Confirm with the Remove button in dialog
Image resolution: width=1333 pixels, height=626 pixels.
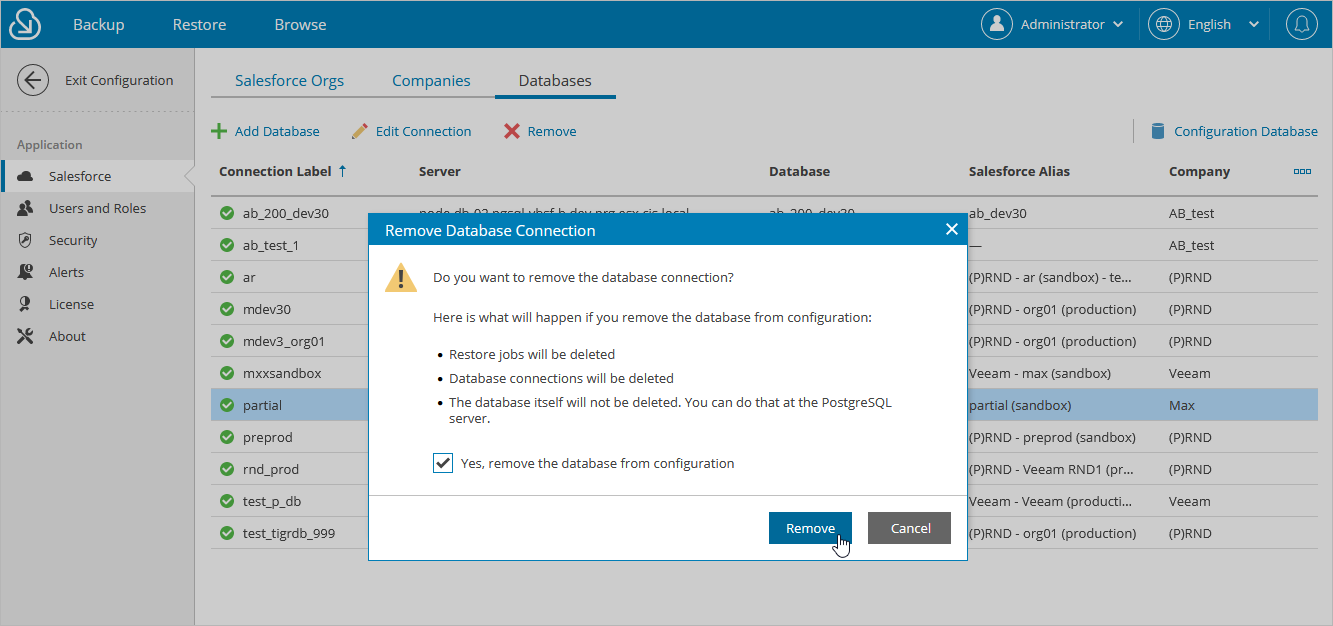[x=809, y=528]
